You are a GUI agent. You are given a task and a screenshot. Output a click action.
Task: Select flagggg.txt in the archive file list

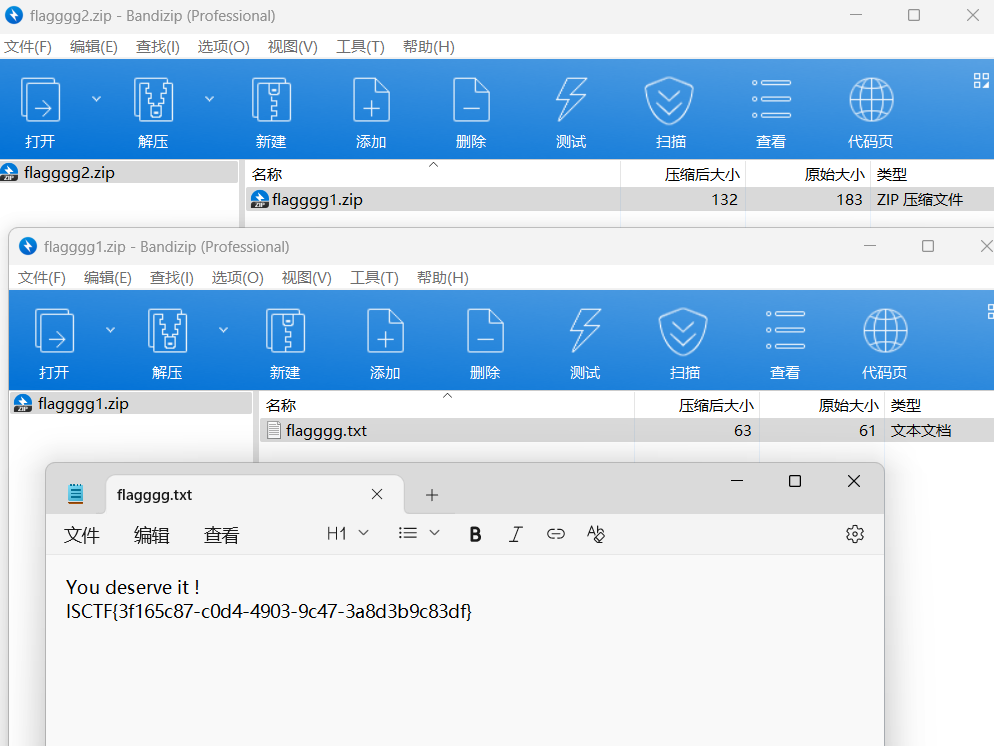coord(326,431)
